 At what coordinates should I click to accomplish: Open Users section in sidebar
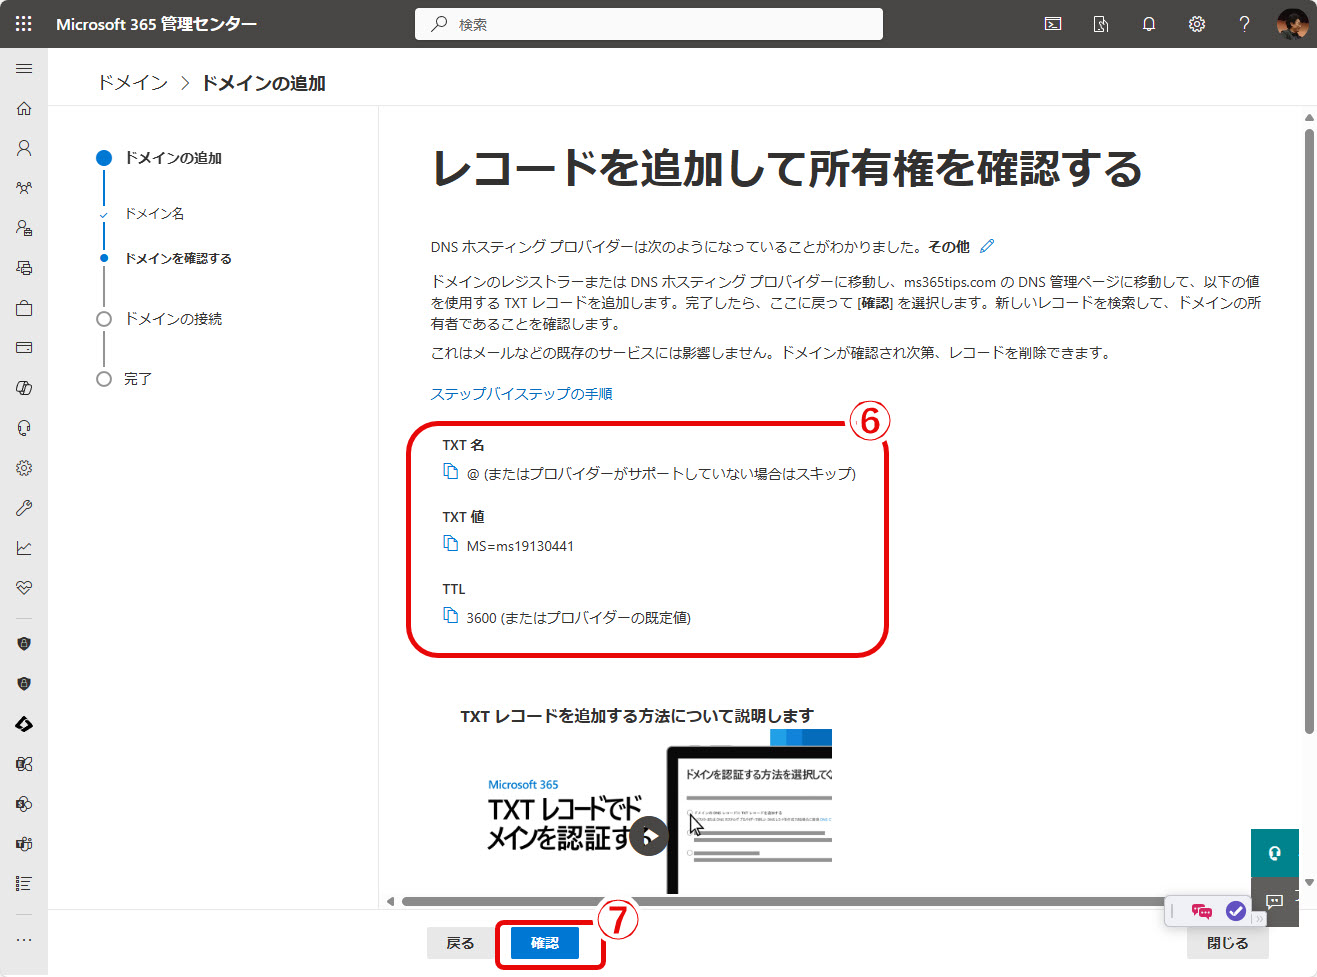coord(24,148)
